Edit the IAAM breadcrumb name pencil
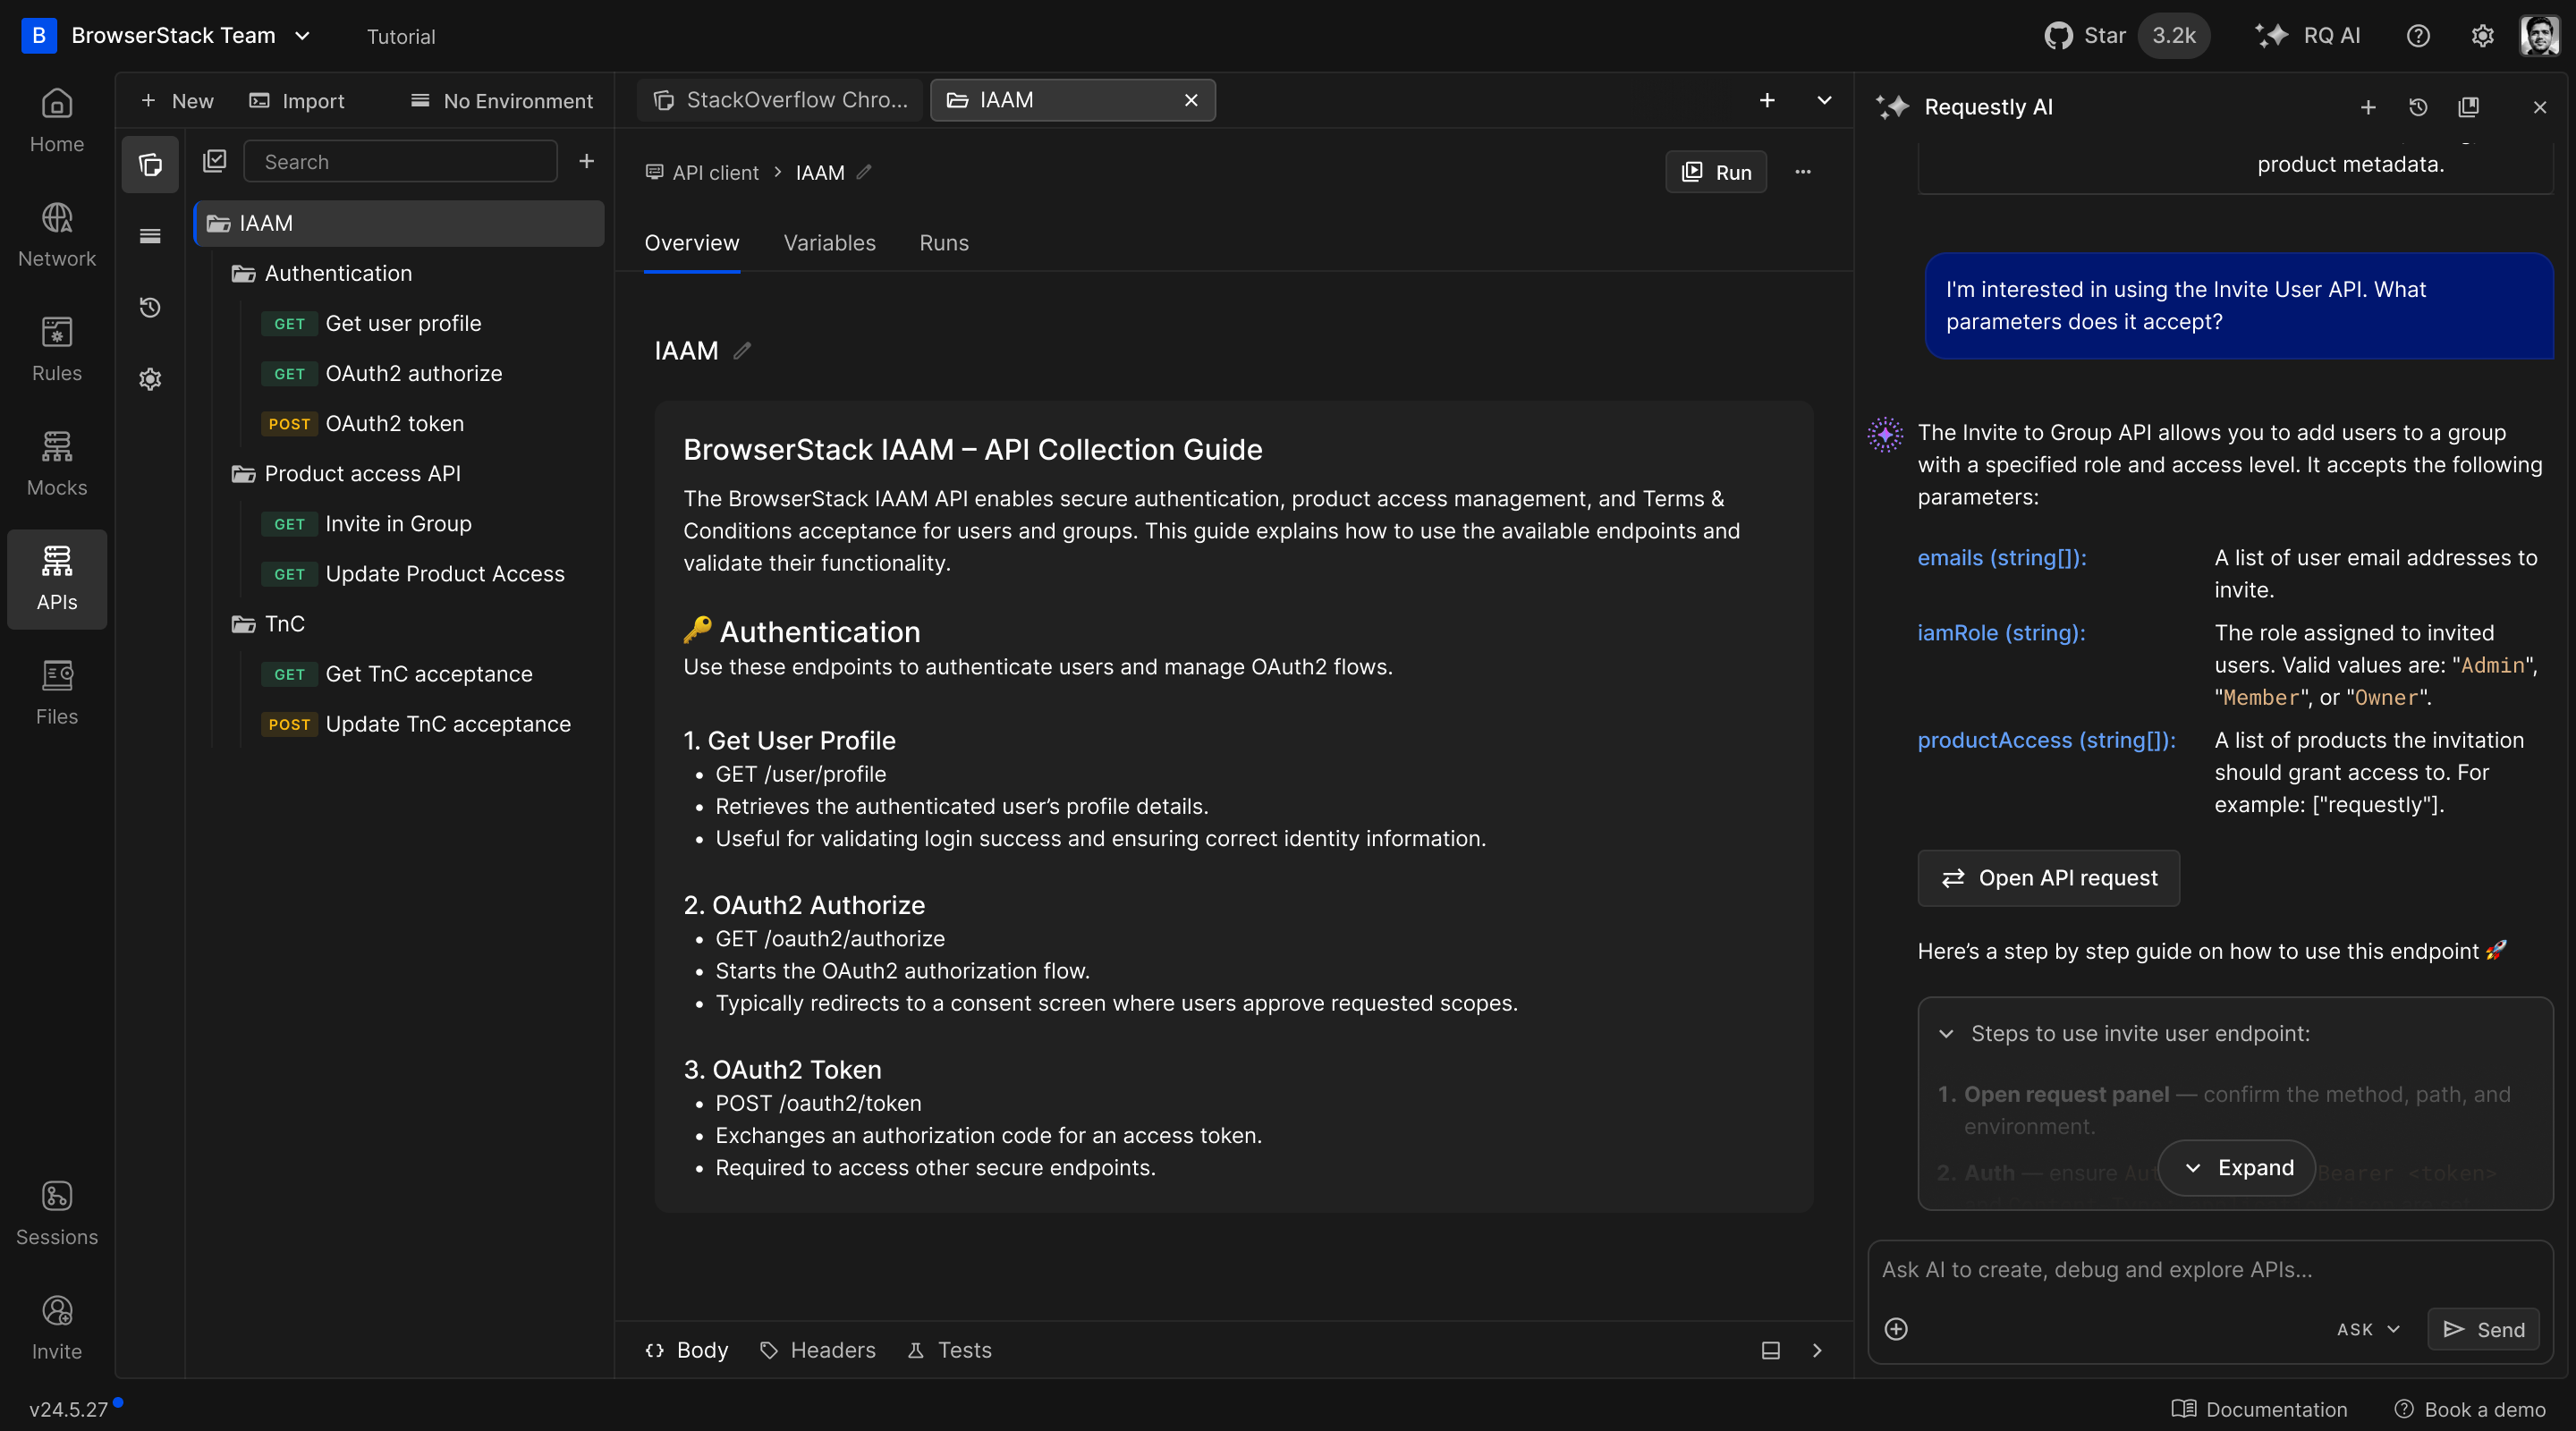Screen dimensions: 2576x1431 [865, 172]
